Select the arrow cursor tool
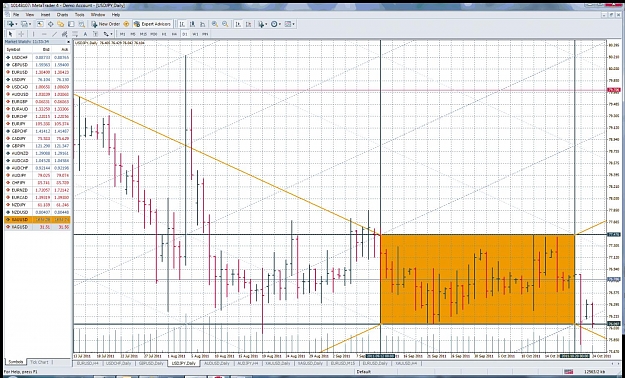Screen dimensions: 625x378 coord(10,34)
